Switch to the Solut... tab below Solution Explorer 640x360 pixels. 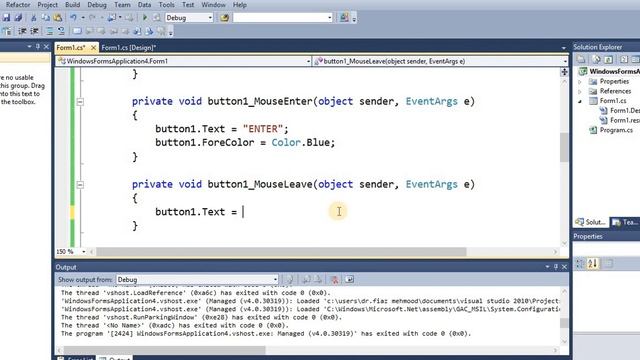click(591, 222)
